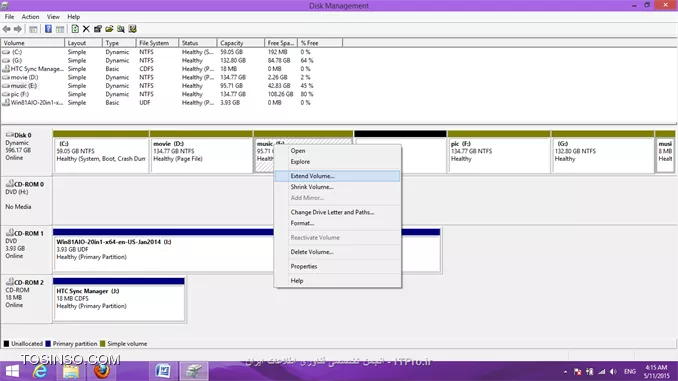Click the green Refresh toolbar icon

click(x=75, y=29)
